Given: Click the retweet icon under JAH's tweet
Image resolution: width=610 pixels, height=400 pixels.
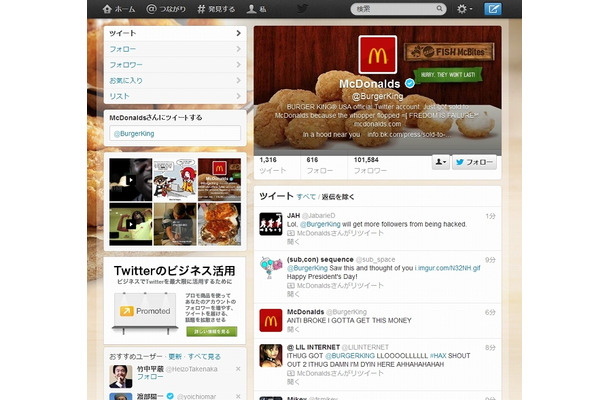Looking at the screenshot, I should (291, 233).
